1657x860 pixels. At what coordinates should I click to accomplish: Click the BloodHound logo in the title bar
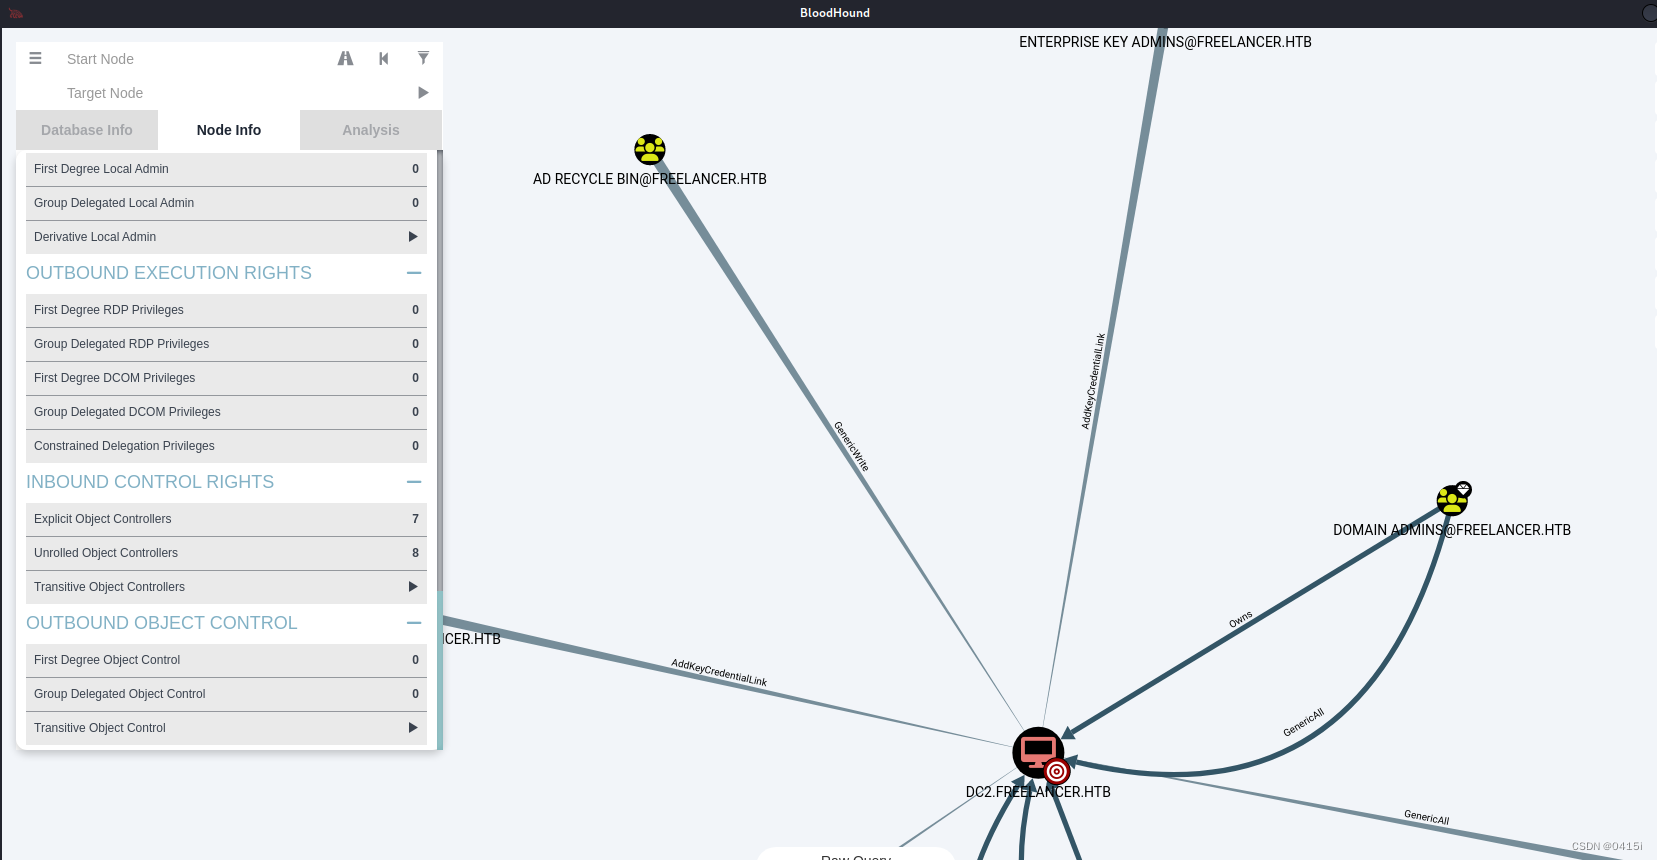pyautogui.click(x=16, y=13)
